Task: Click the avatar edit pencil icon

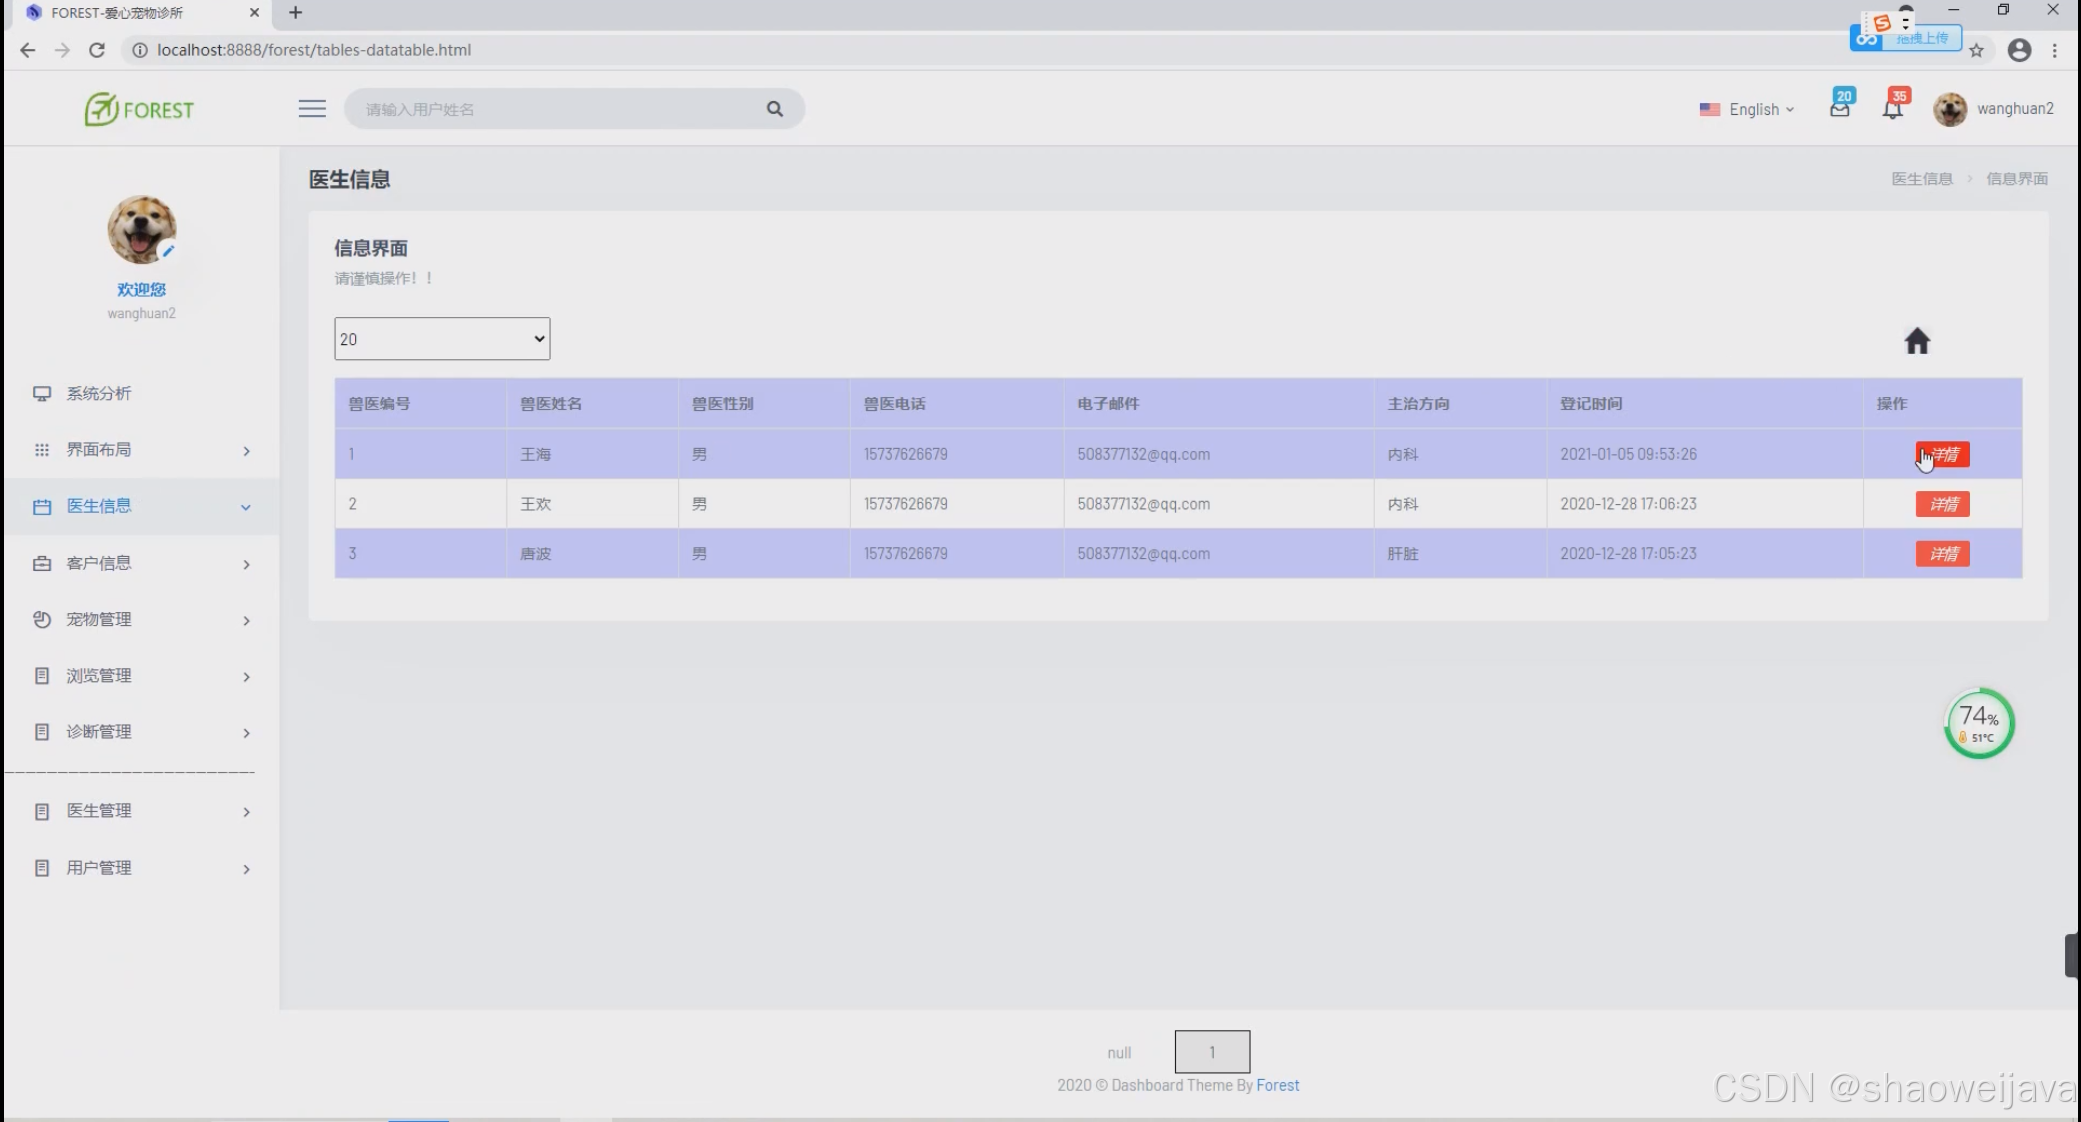Action: point(168,251)
